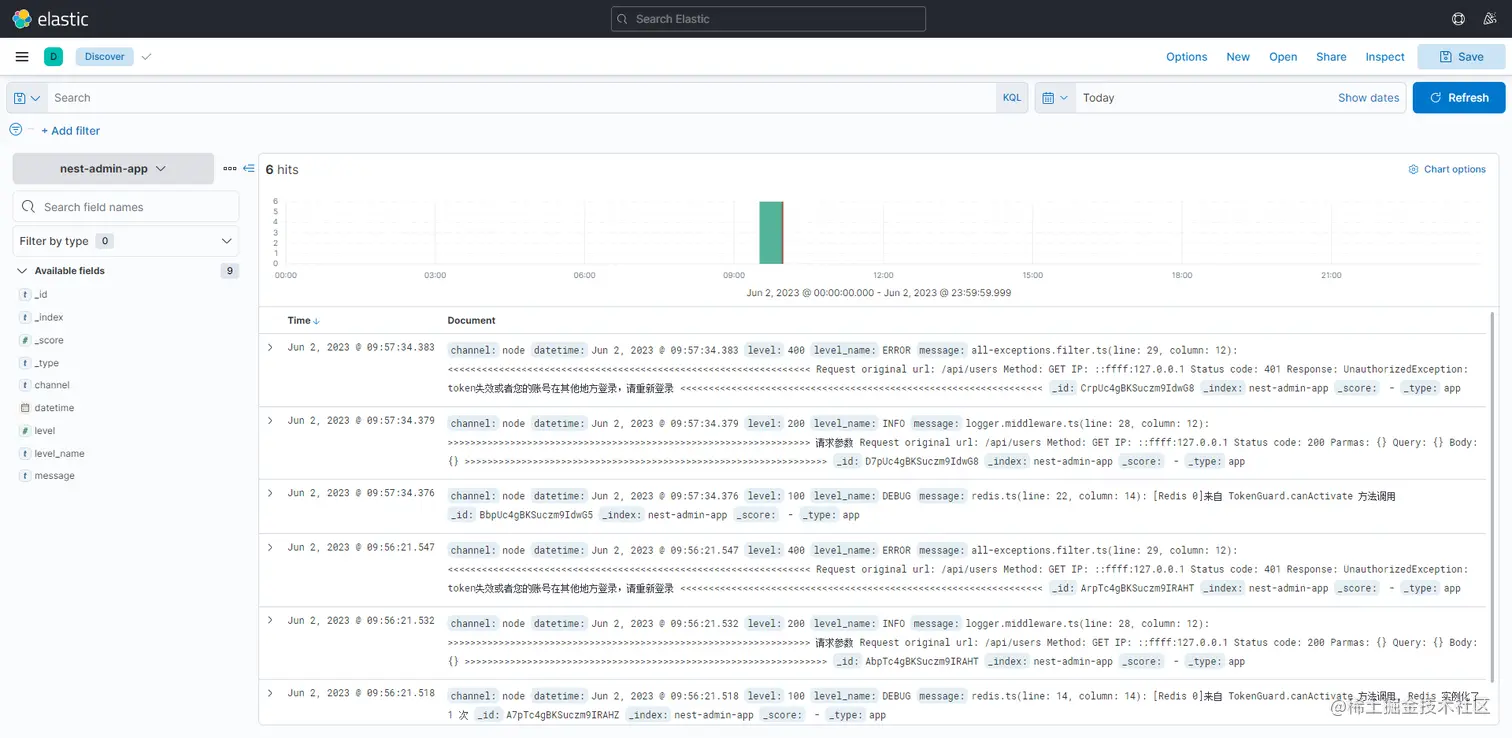Open the newsfeed icon at far right of header
The width and height of the screenshot is (1512, 738).
(x=1489, y=19)
